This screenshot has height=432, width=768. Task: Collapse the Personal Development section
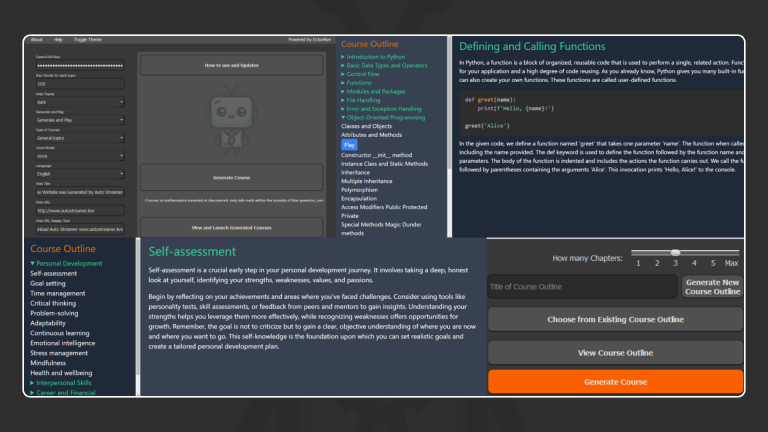[x=67, y=263]
